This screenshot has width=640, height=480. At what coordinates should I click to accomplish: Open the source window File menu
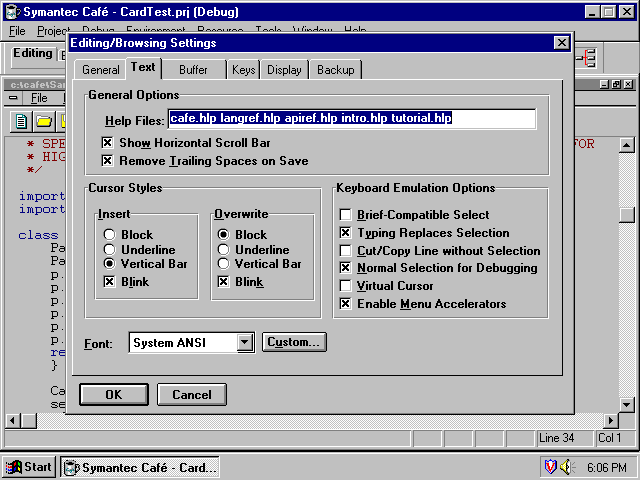point(39,98)
